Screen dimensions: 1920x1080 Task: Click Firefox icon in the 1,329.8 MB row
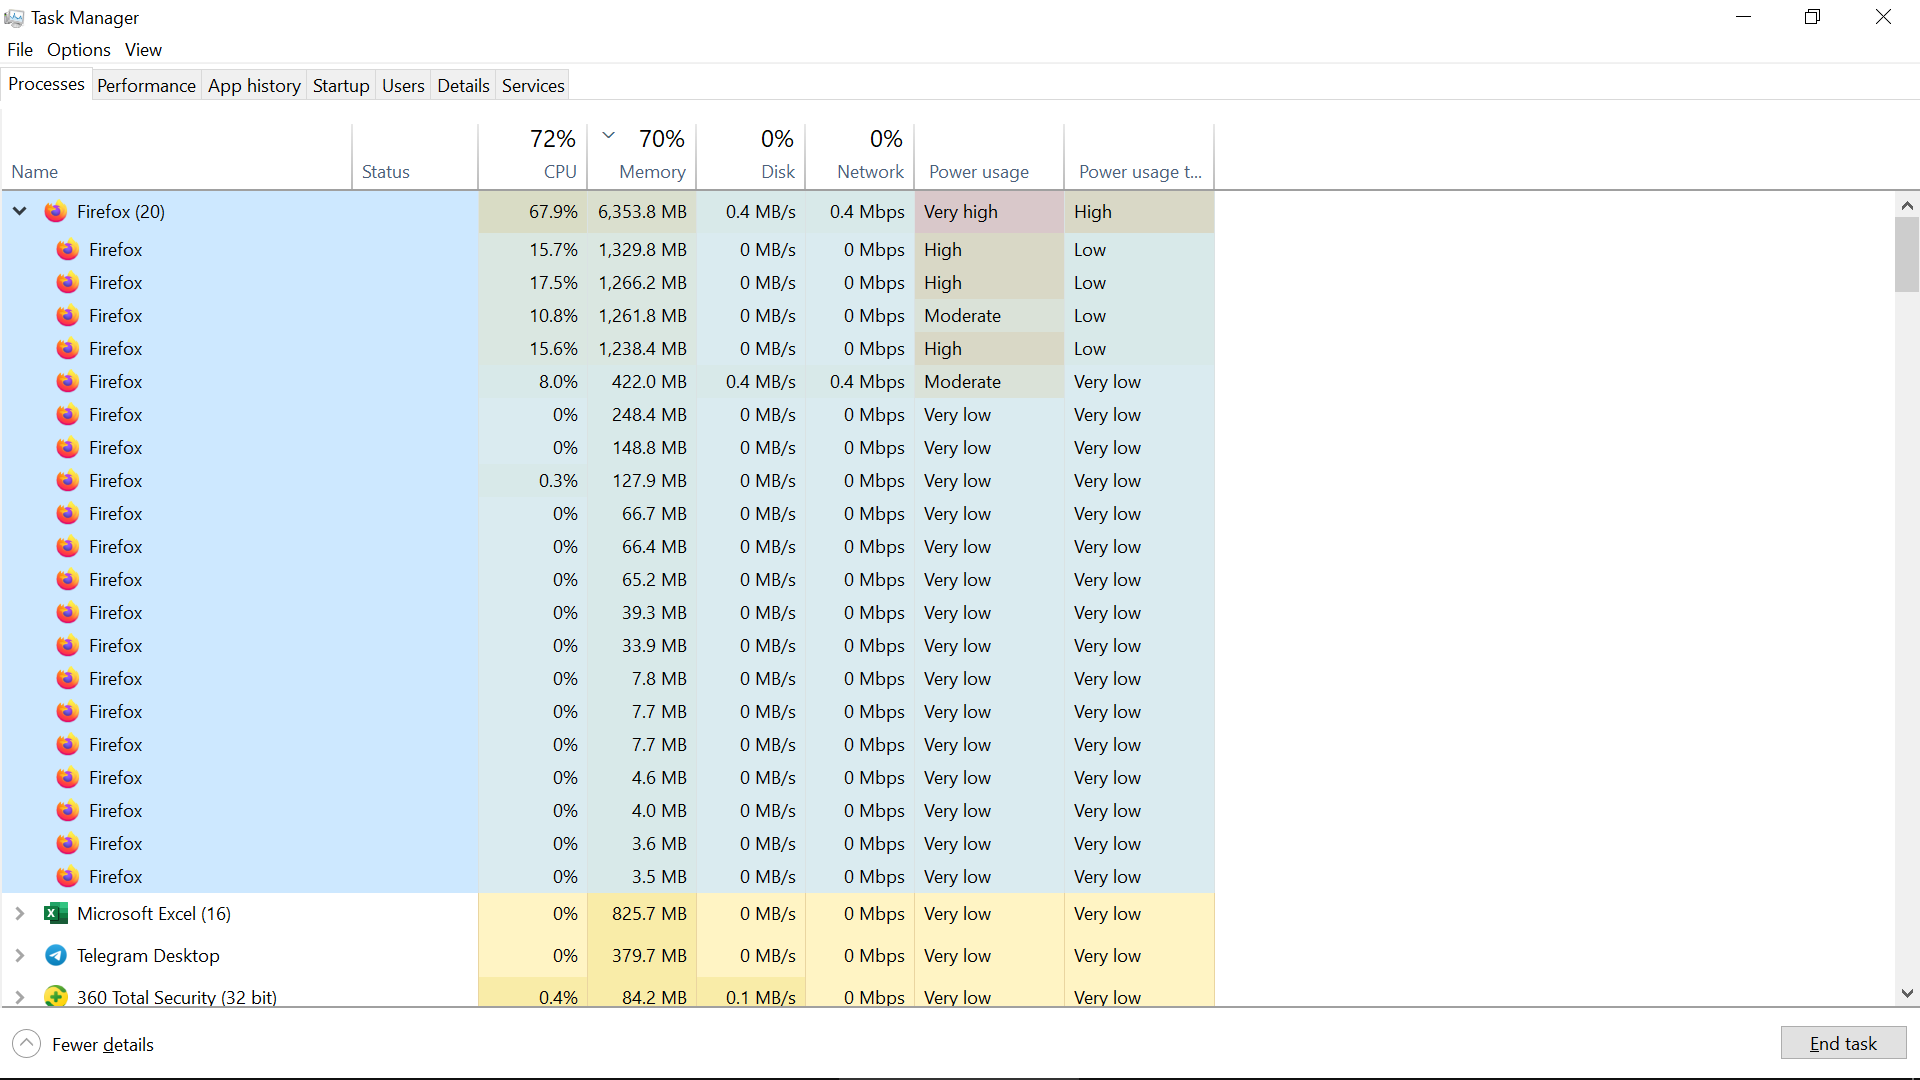click(67, 250)
